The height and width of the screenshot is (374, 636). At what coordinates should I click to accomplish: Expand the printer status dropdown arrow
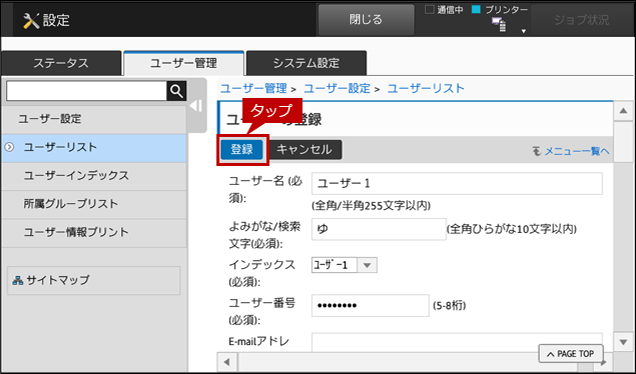point(524,31)
